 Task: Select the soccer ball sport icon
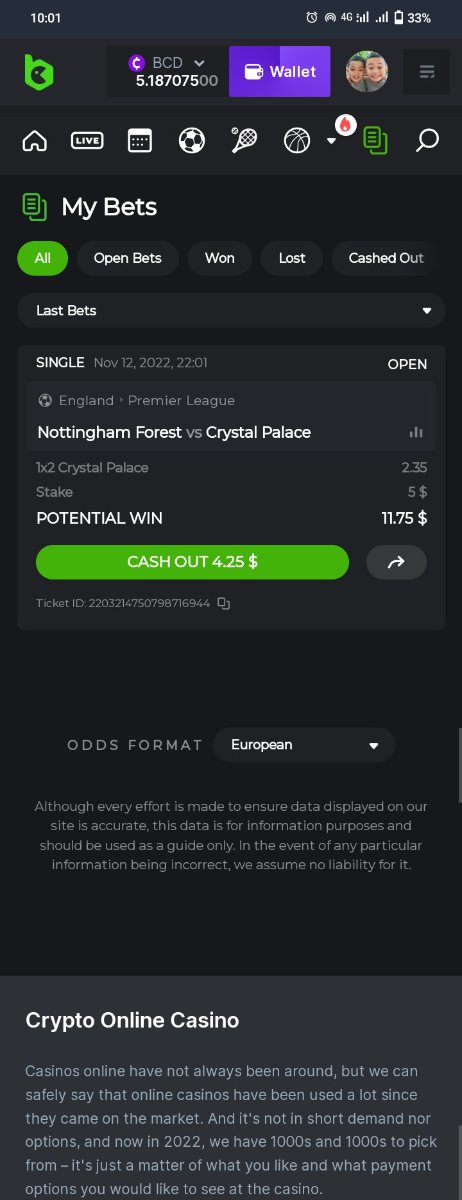[x=192, y=140]
